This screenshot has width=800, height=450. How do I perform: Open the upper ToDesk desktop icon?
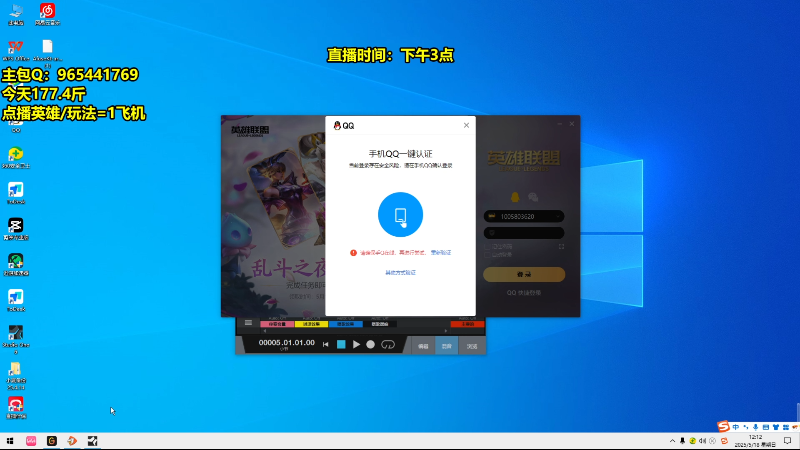point(16,193)
